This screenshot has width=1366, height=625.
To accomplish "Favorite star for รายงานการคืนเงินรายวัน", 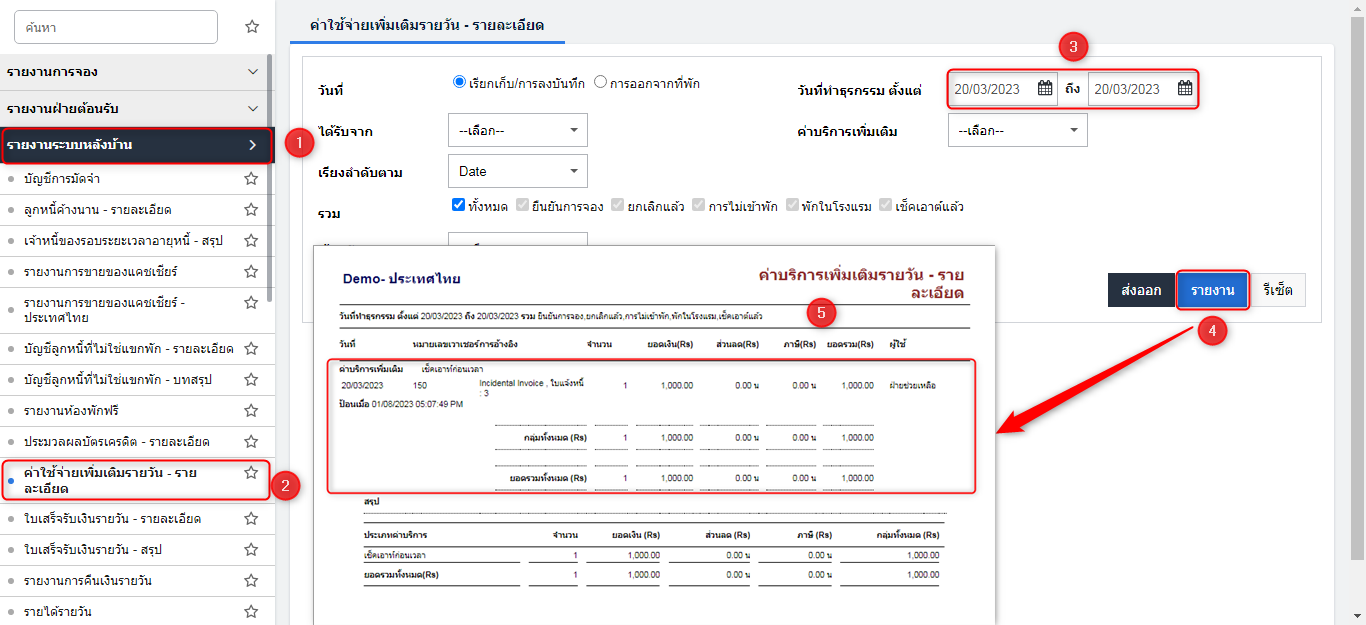I will (x=251, y=581).
